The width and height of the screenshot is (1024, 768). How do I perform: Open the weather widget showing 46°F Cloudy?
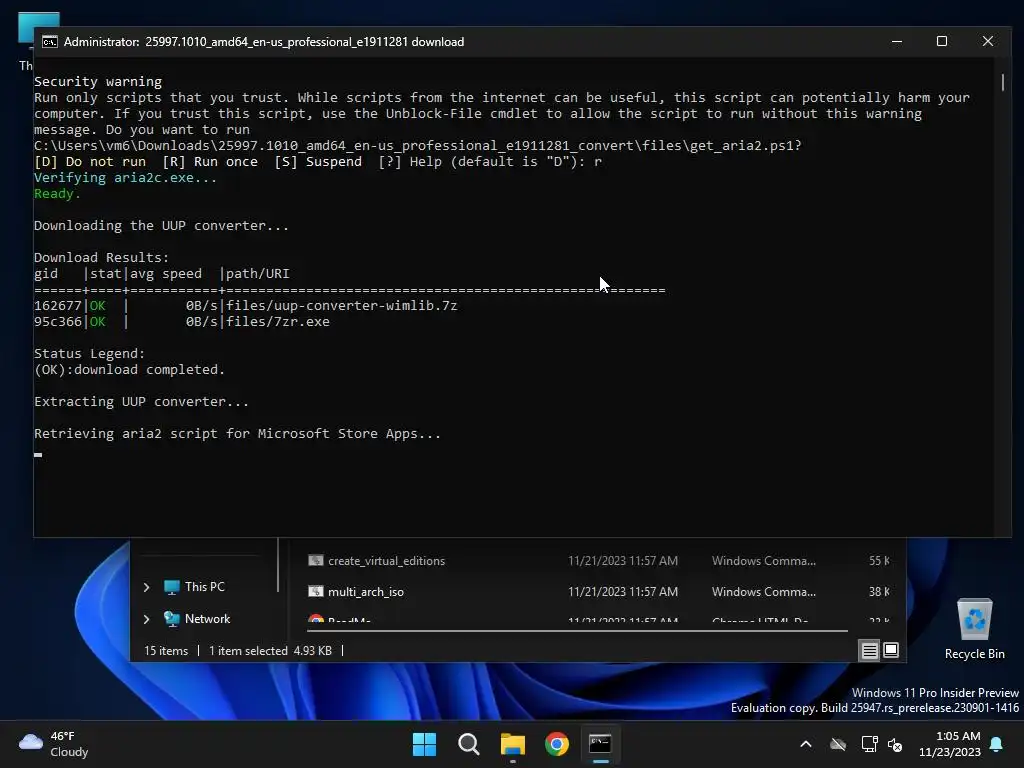(x=54, y=744)
